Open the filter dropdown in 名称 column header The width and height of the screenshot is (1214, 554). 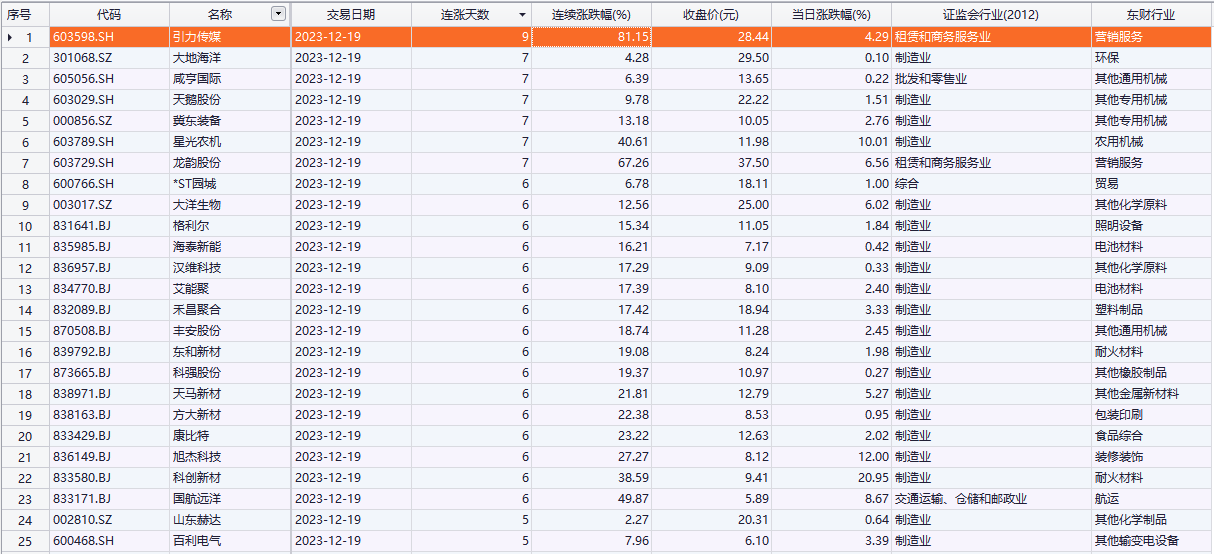pyautogui.click(x=278, y=14)
